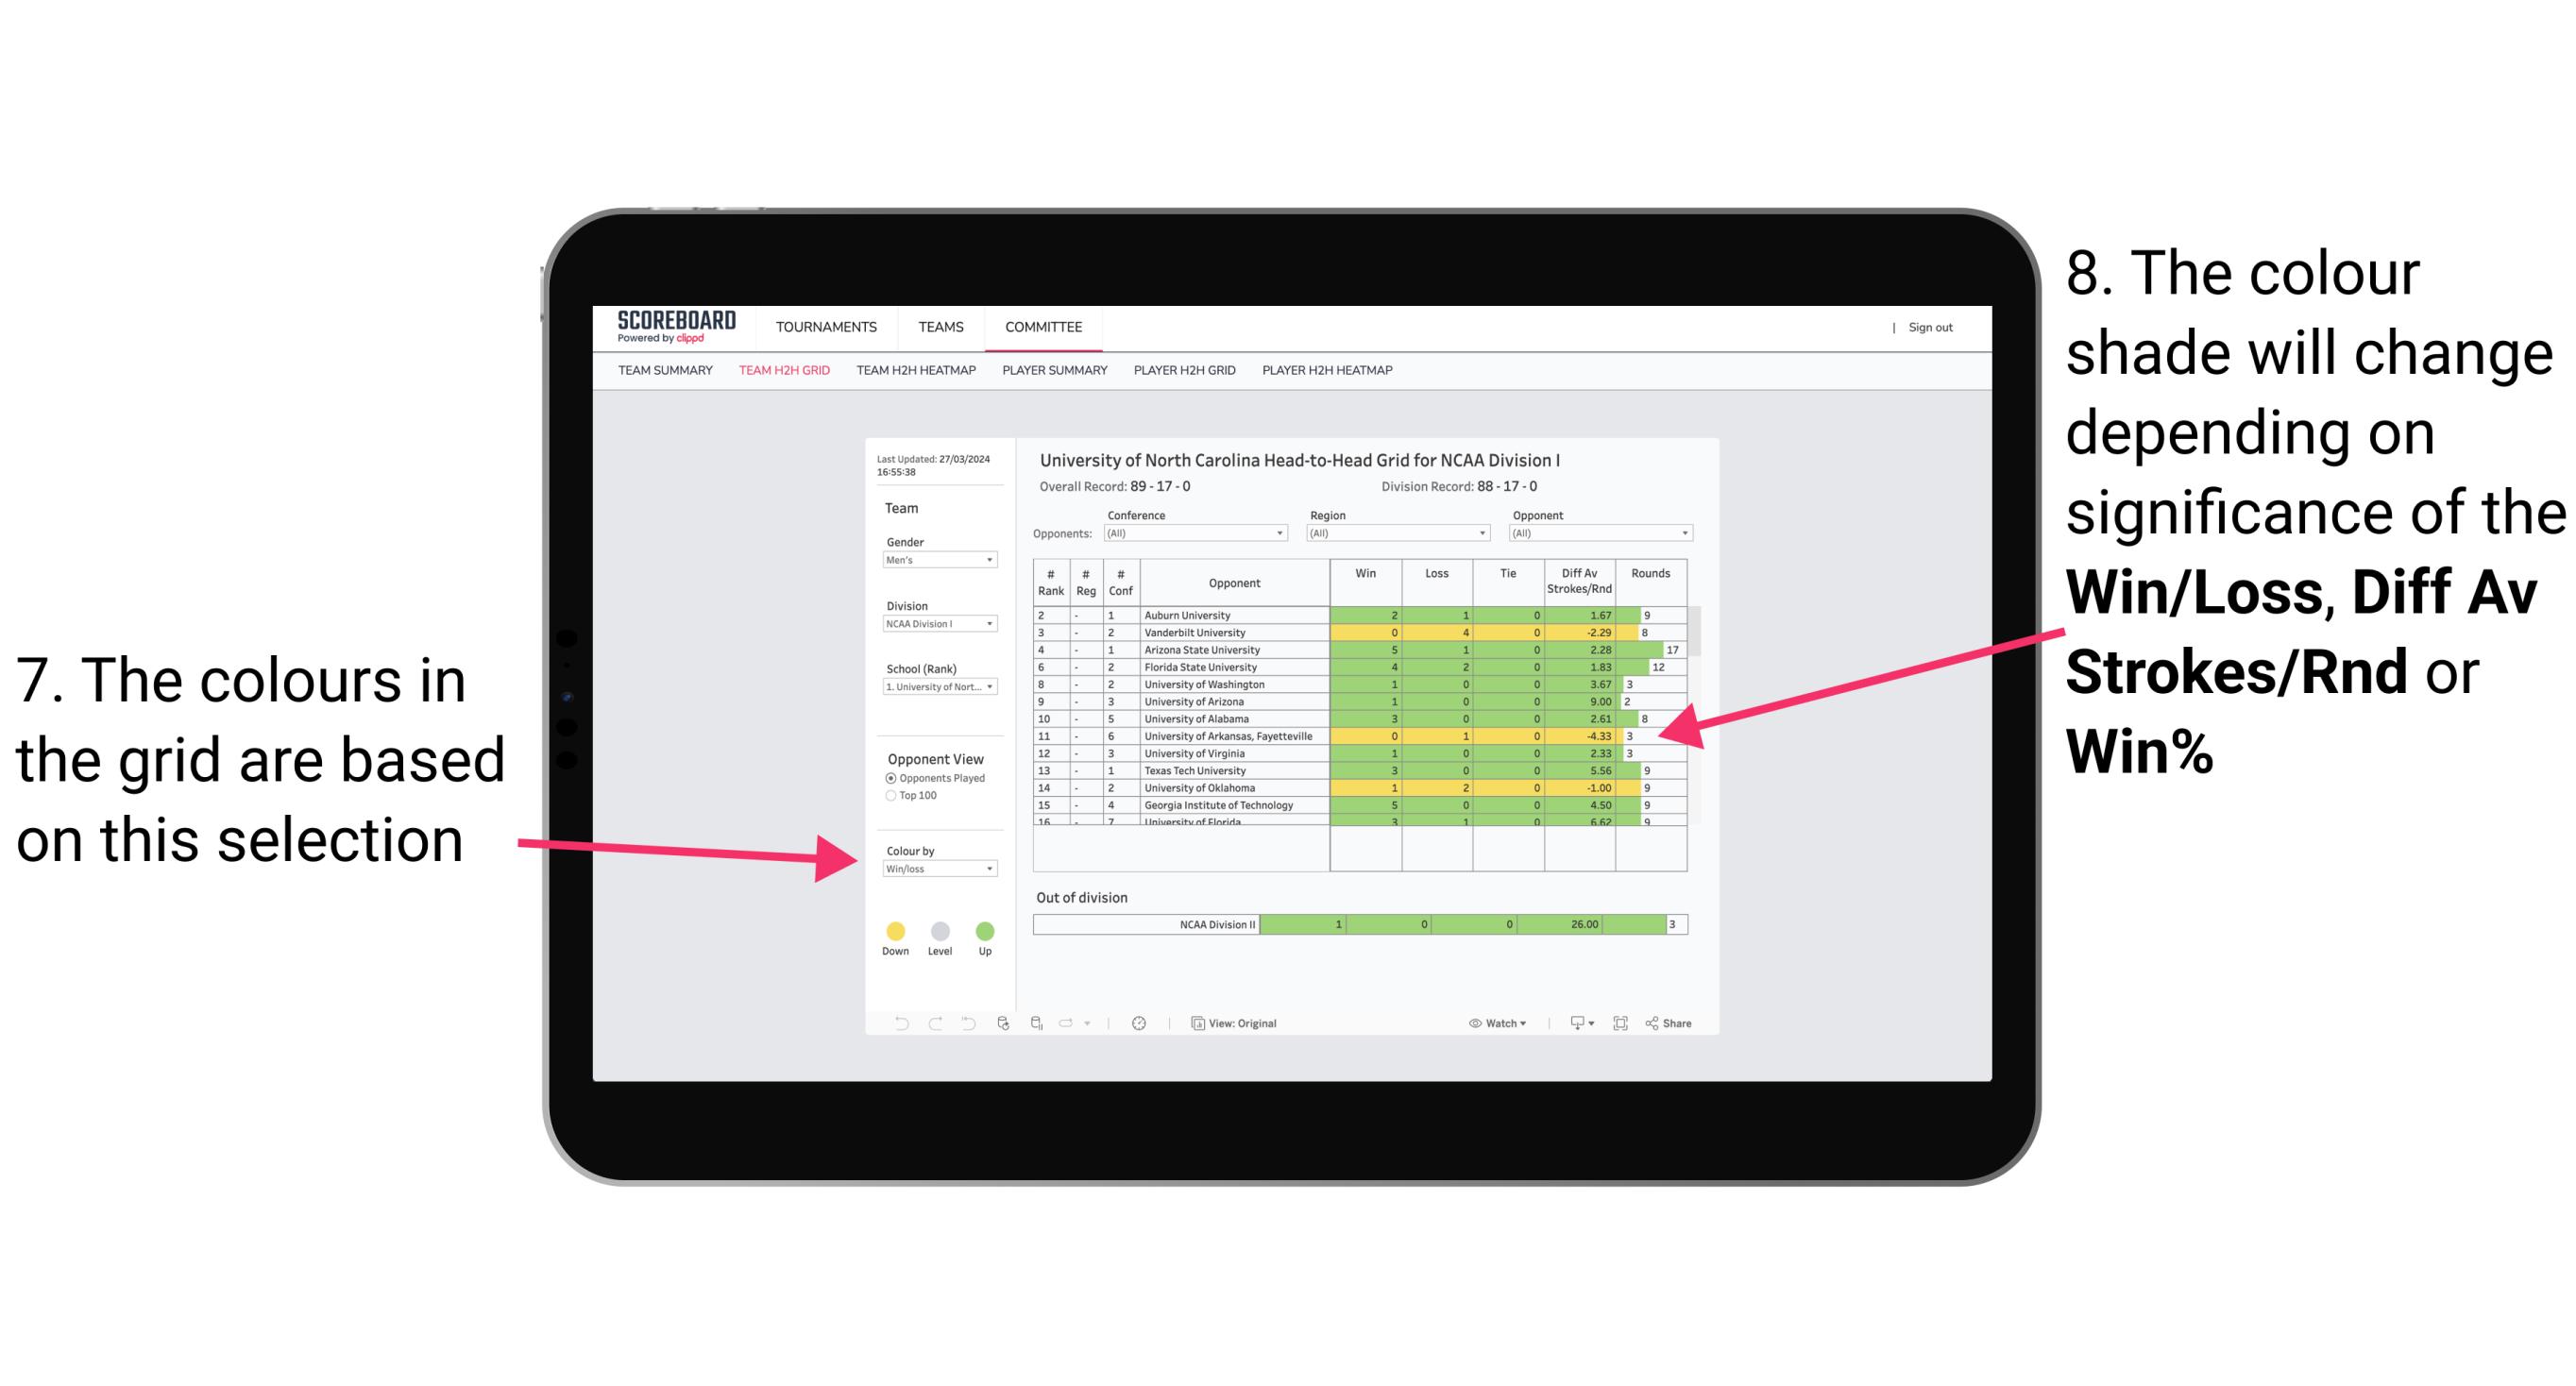Click the screen/display icon in toolbar

tap(1576, 1021)
